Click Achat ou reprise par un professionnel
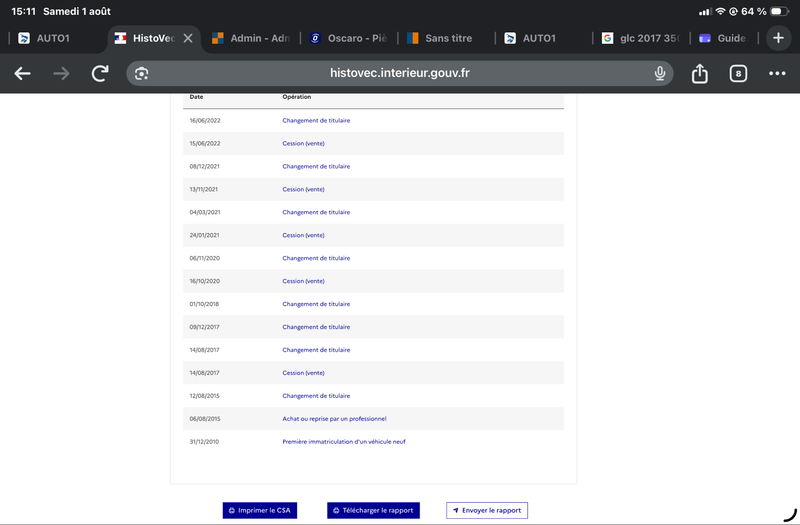The width and height of the screenshot is (800, 525). click(334, 419)
